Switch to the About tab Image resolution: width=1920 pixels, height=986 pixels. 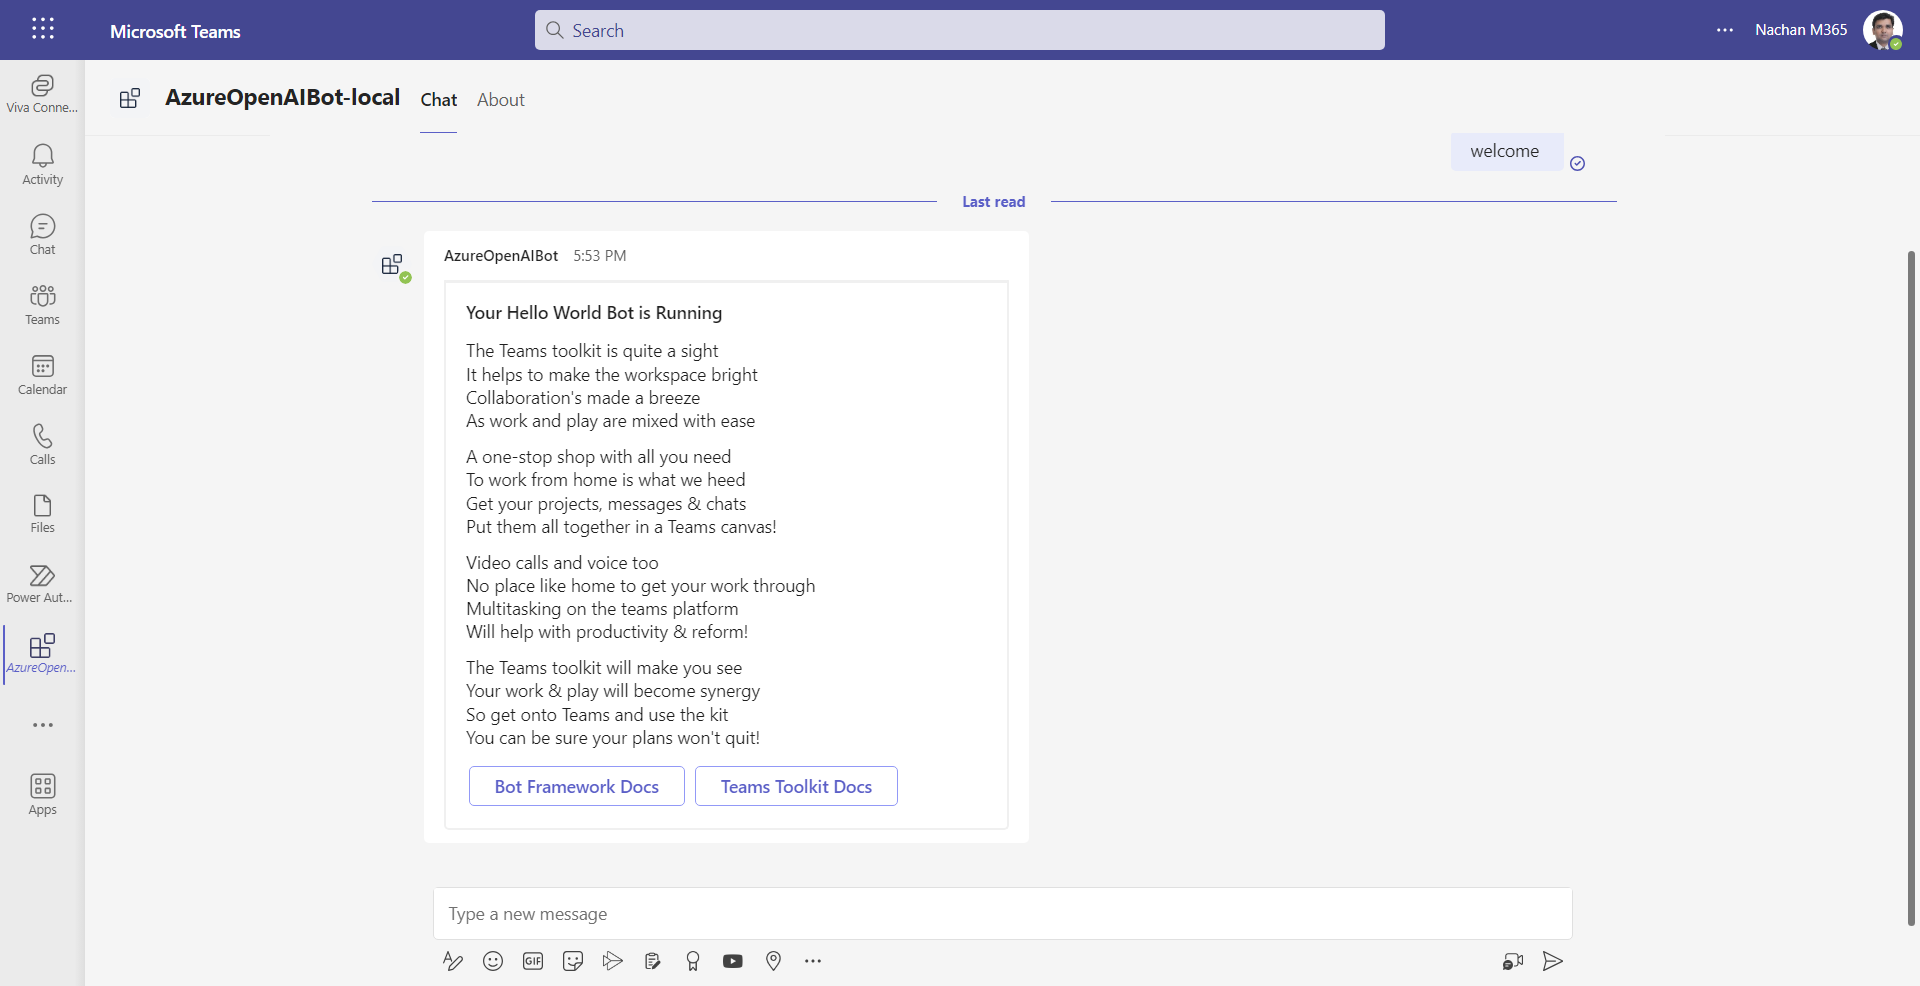pos(500,100)
